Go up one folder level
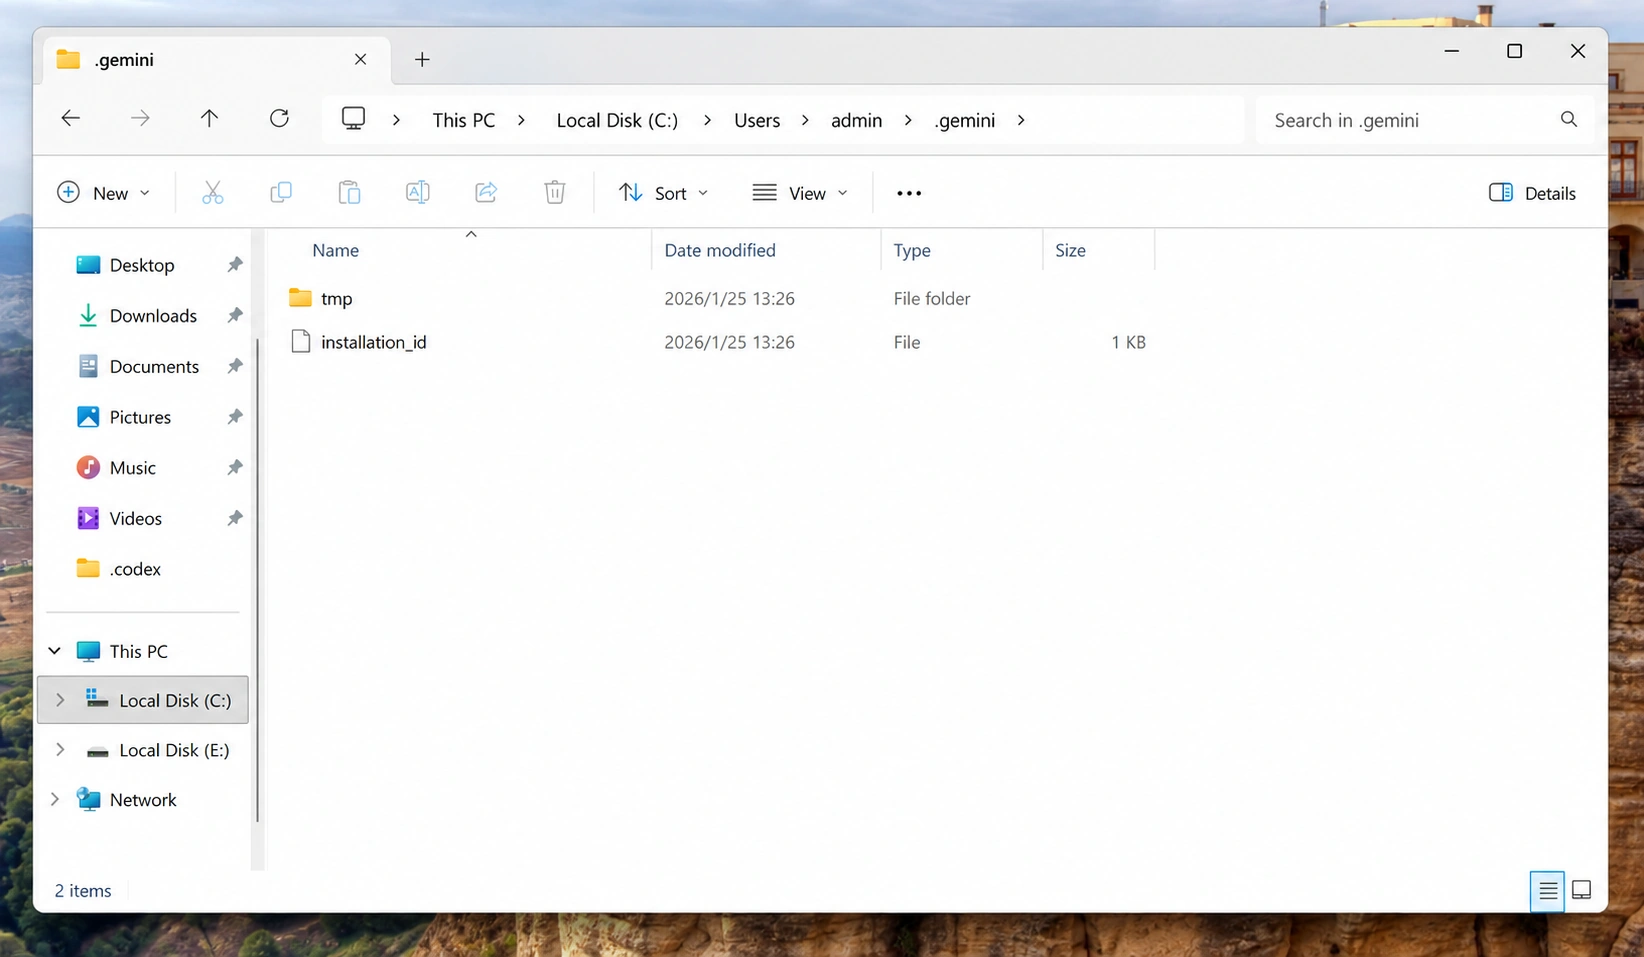This screenshot has height=957, width=1644. [209, 119]
